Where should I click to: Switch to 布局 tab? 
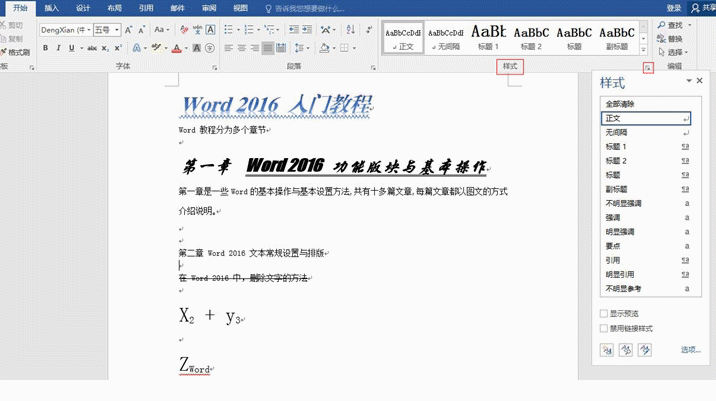(x=115, y=8)
